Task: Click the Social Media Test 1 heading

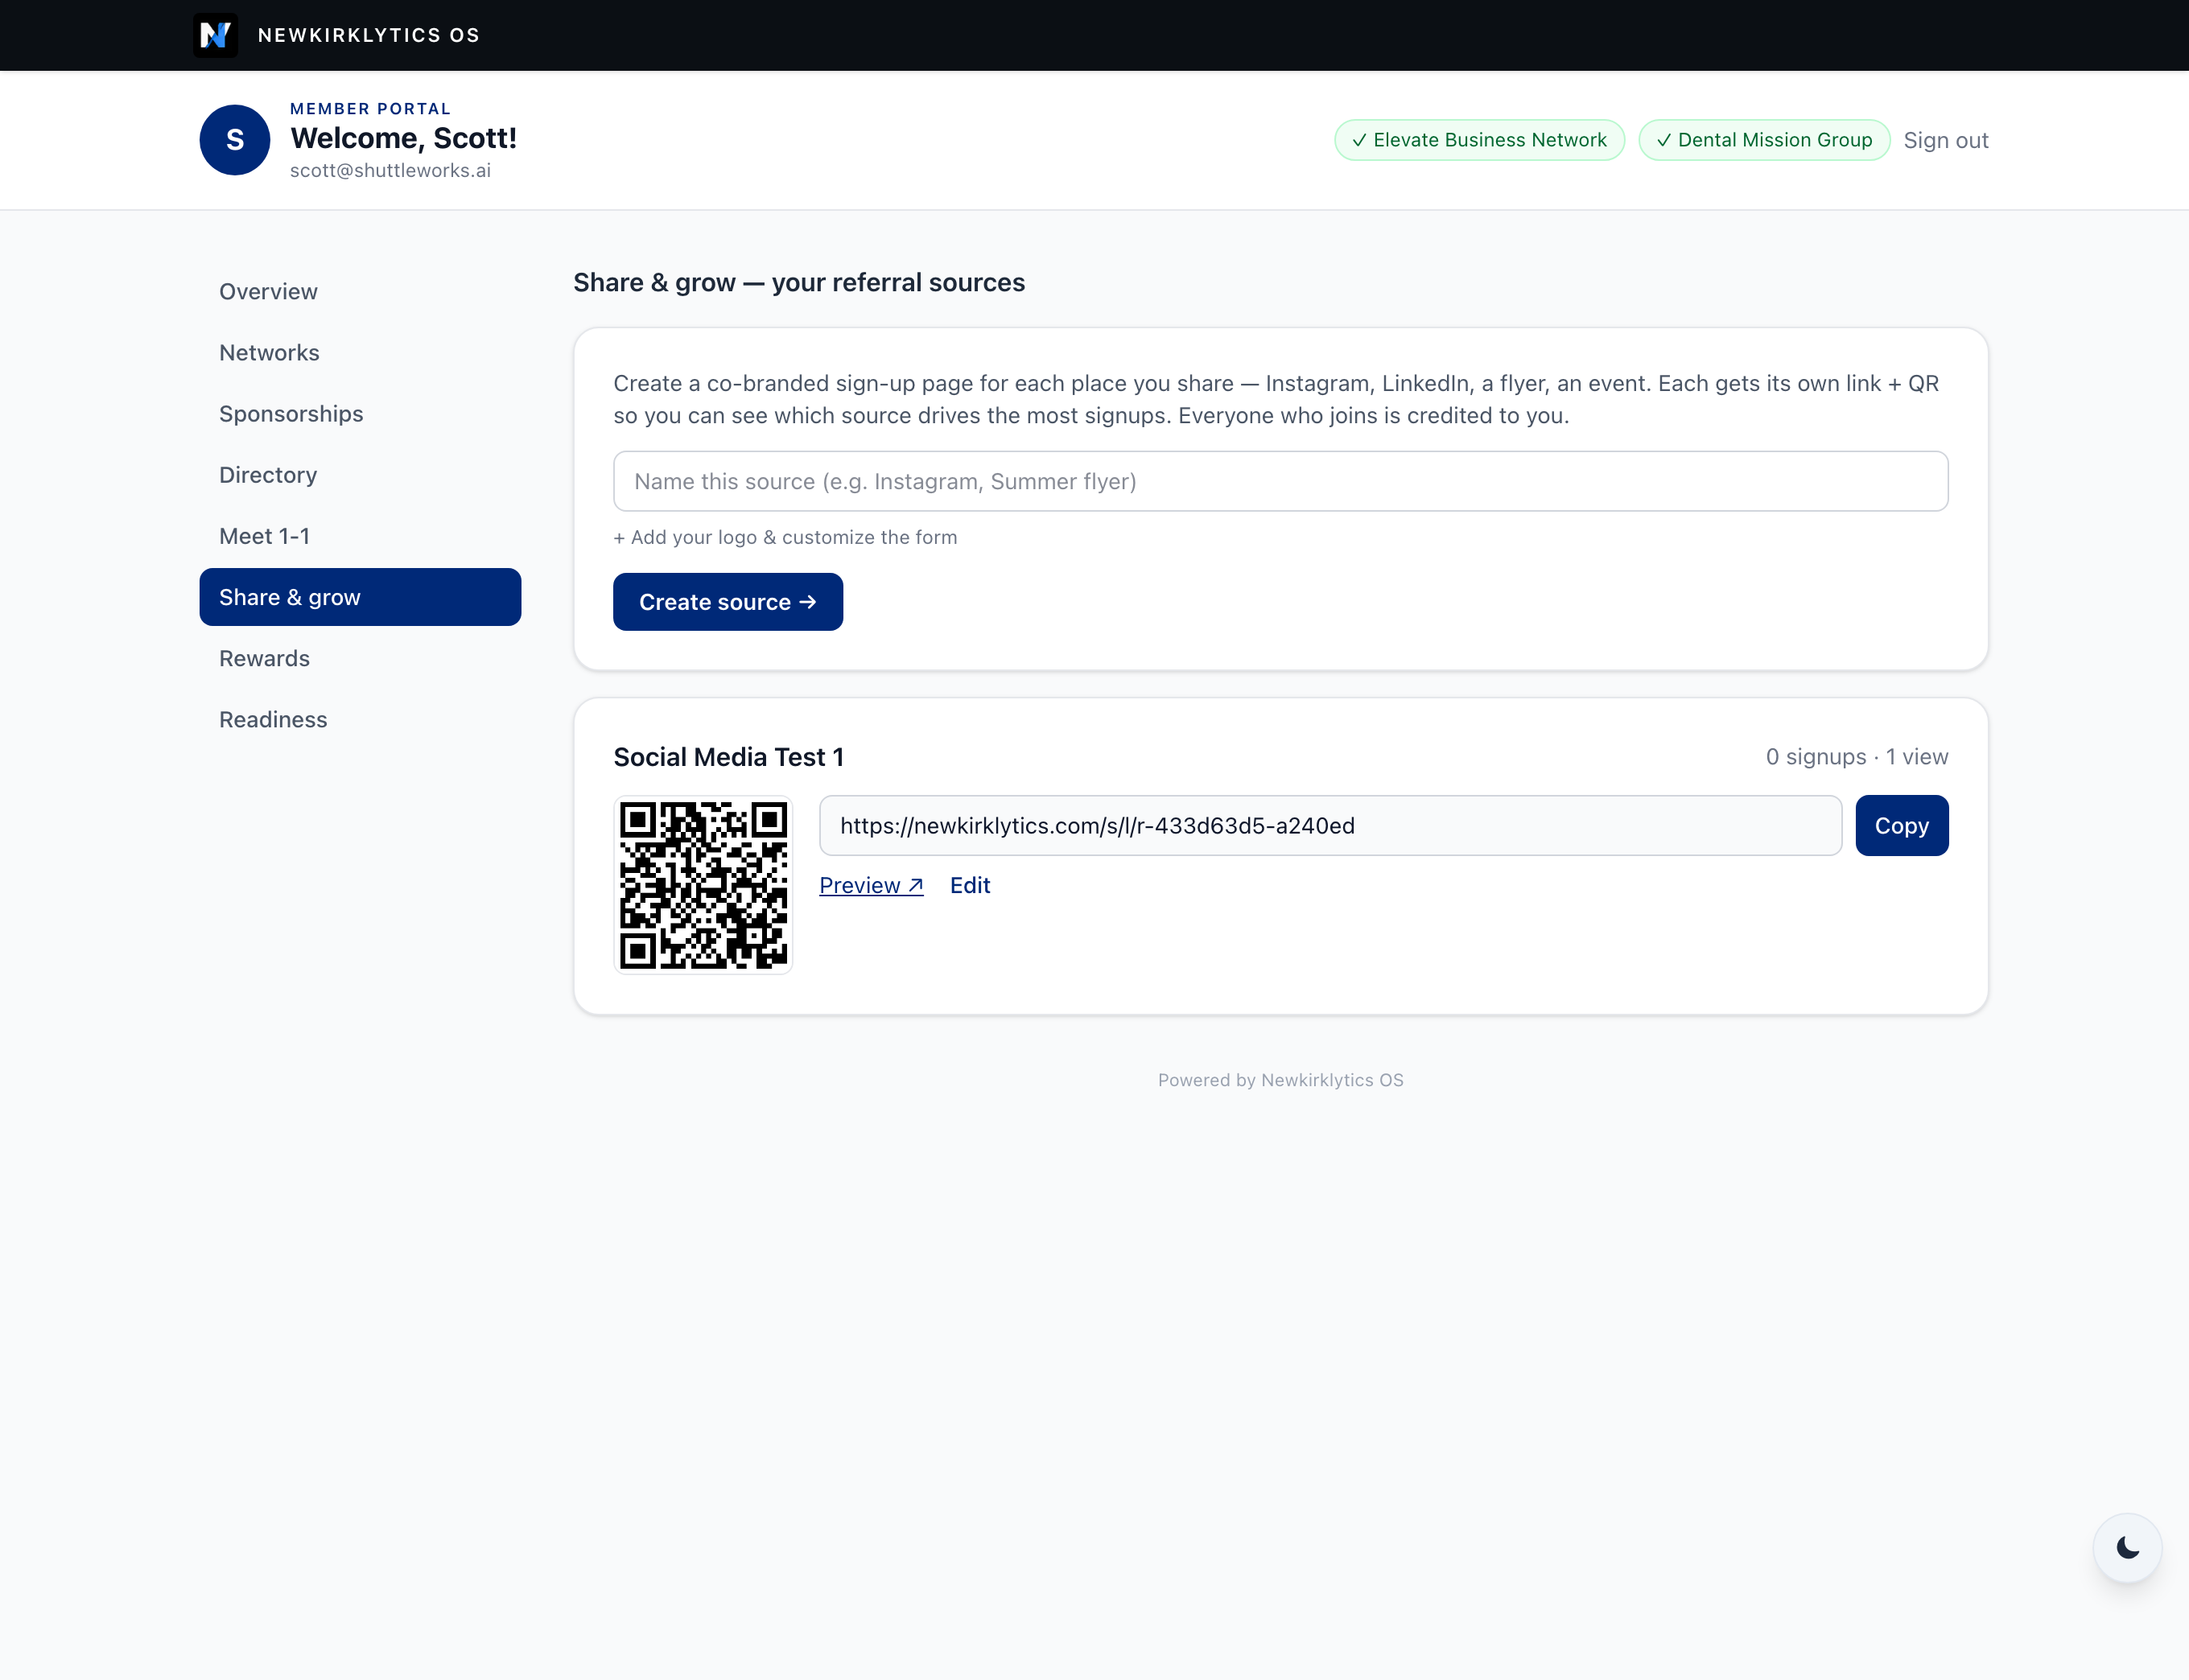Action: point(728,757)
